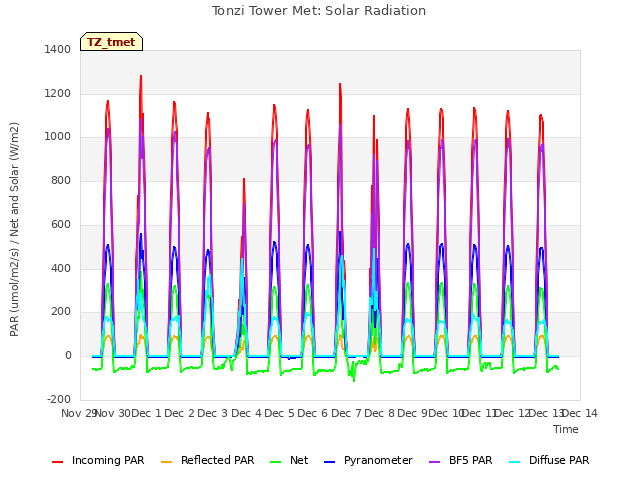The image size is (640, 480).
Task: Toggle the Pyranometer legend entry
Action: (x=368, y=460)
